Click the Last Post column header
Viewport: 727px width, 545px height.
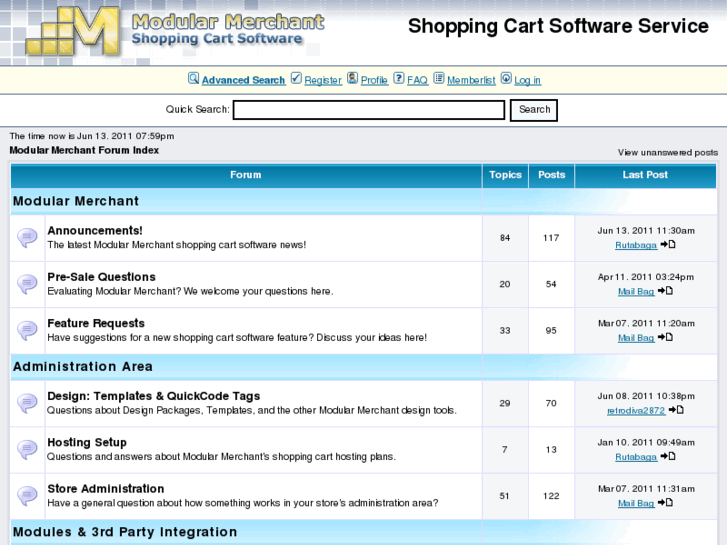(645, 175)
